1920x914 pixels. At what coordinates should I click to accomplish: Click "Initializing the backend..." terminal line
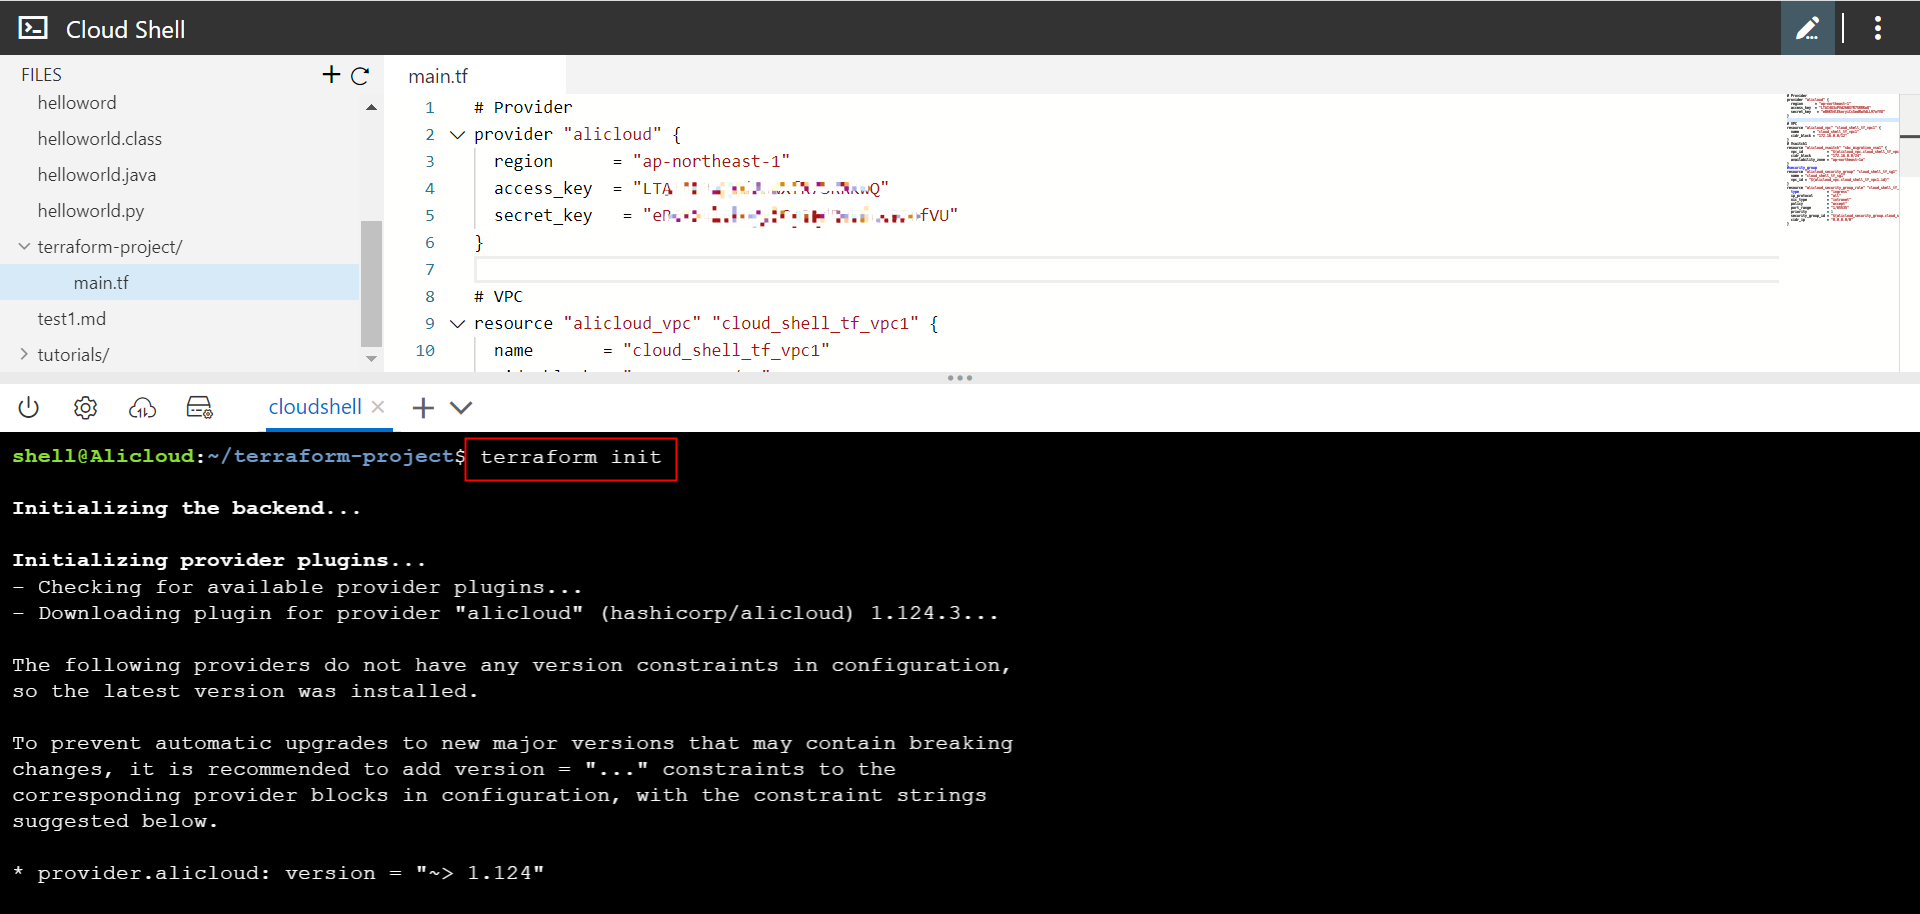pos(186,508)
